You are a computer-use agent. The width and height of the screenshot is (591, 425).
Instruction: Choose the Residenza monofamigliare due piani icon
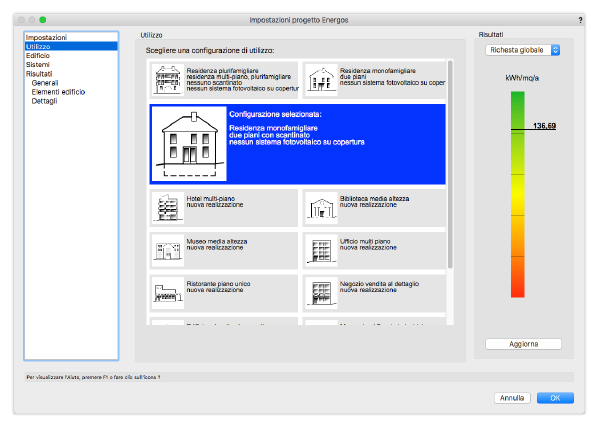coord(321,80)
